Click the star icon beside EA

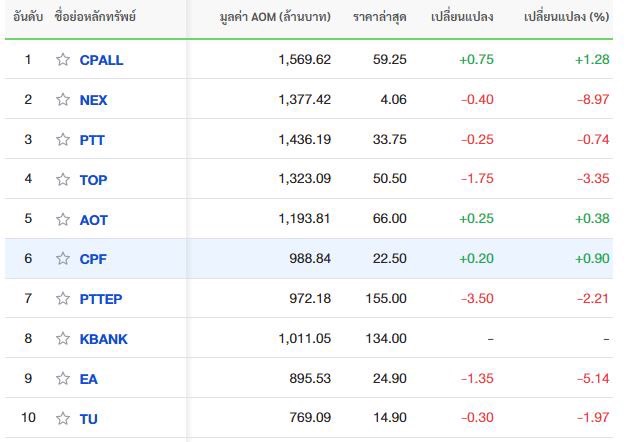(63, 378)
